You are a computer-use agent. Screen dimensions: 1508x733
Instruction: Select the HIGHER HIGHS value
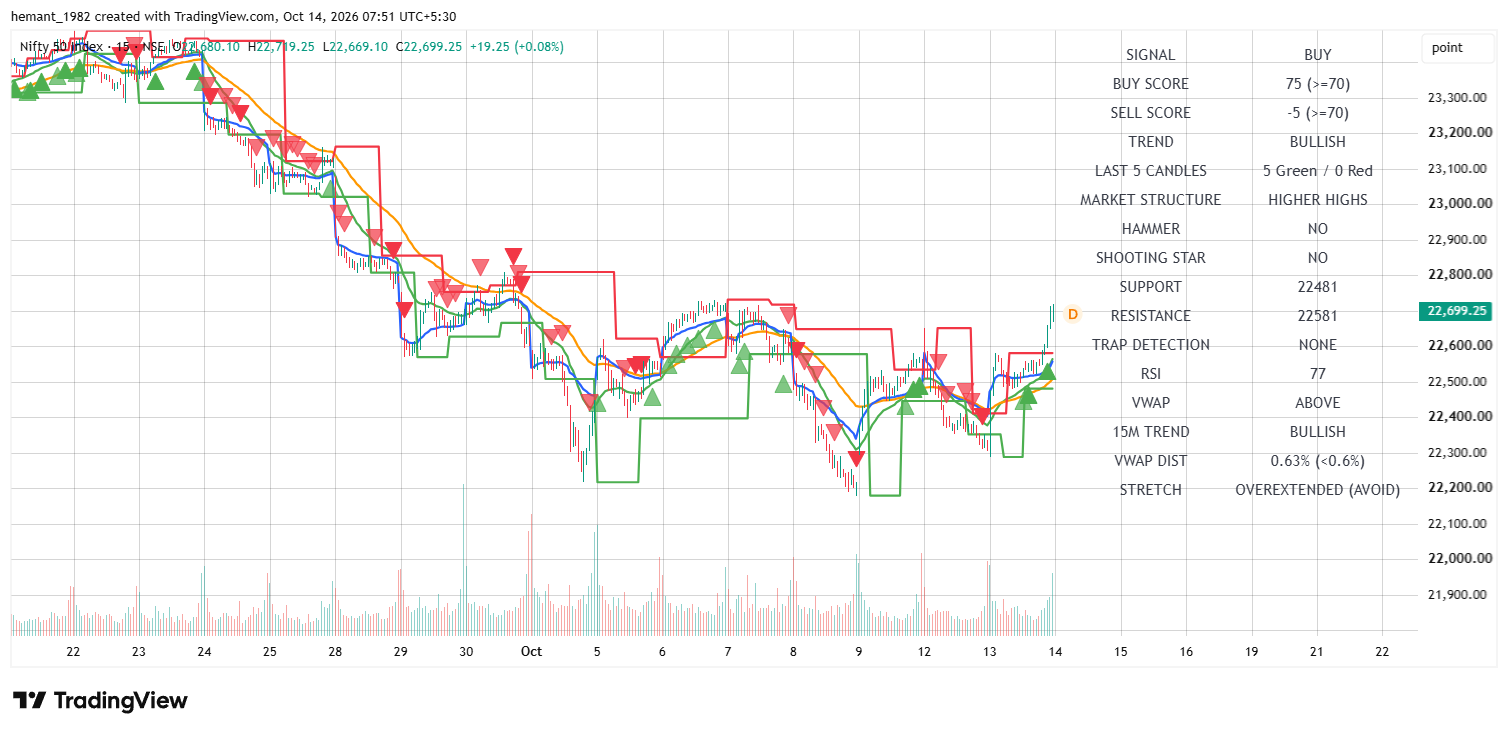point(1318,200)
